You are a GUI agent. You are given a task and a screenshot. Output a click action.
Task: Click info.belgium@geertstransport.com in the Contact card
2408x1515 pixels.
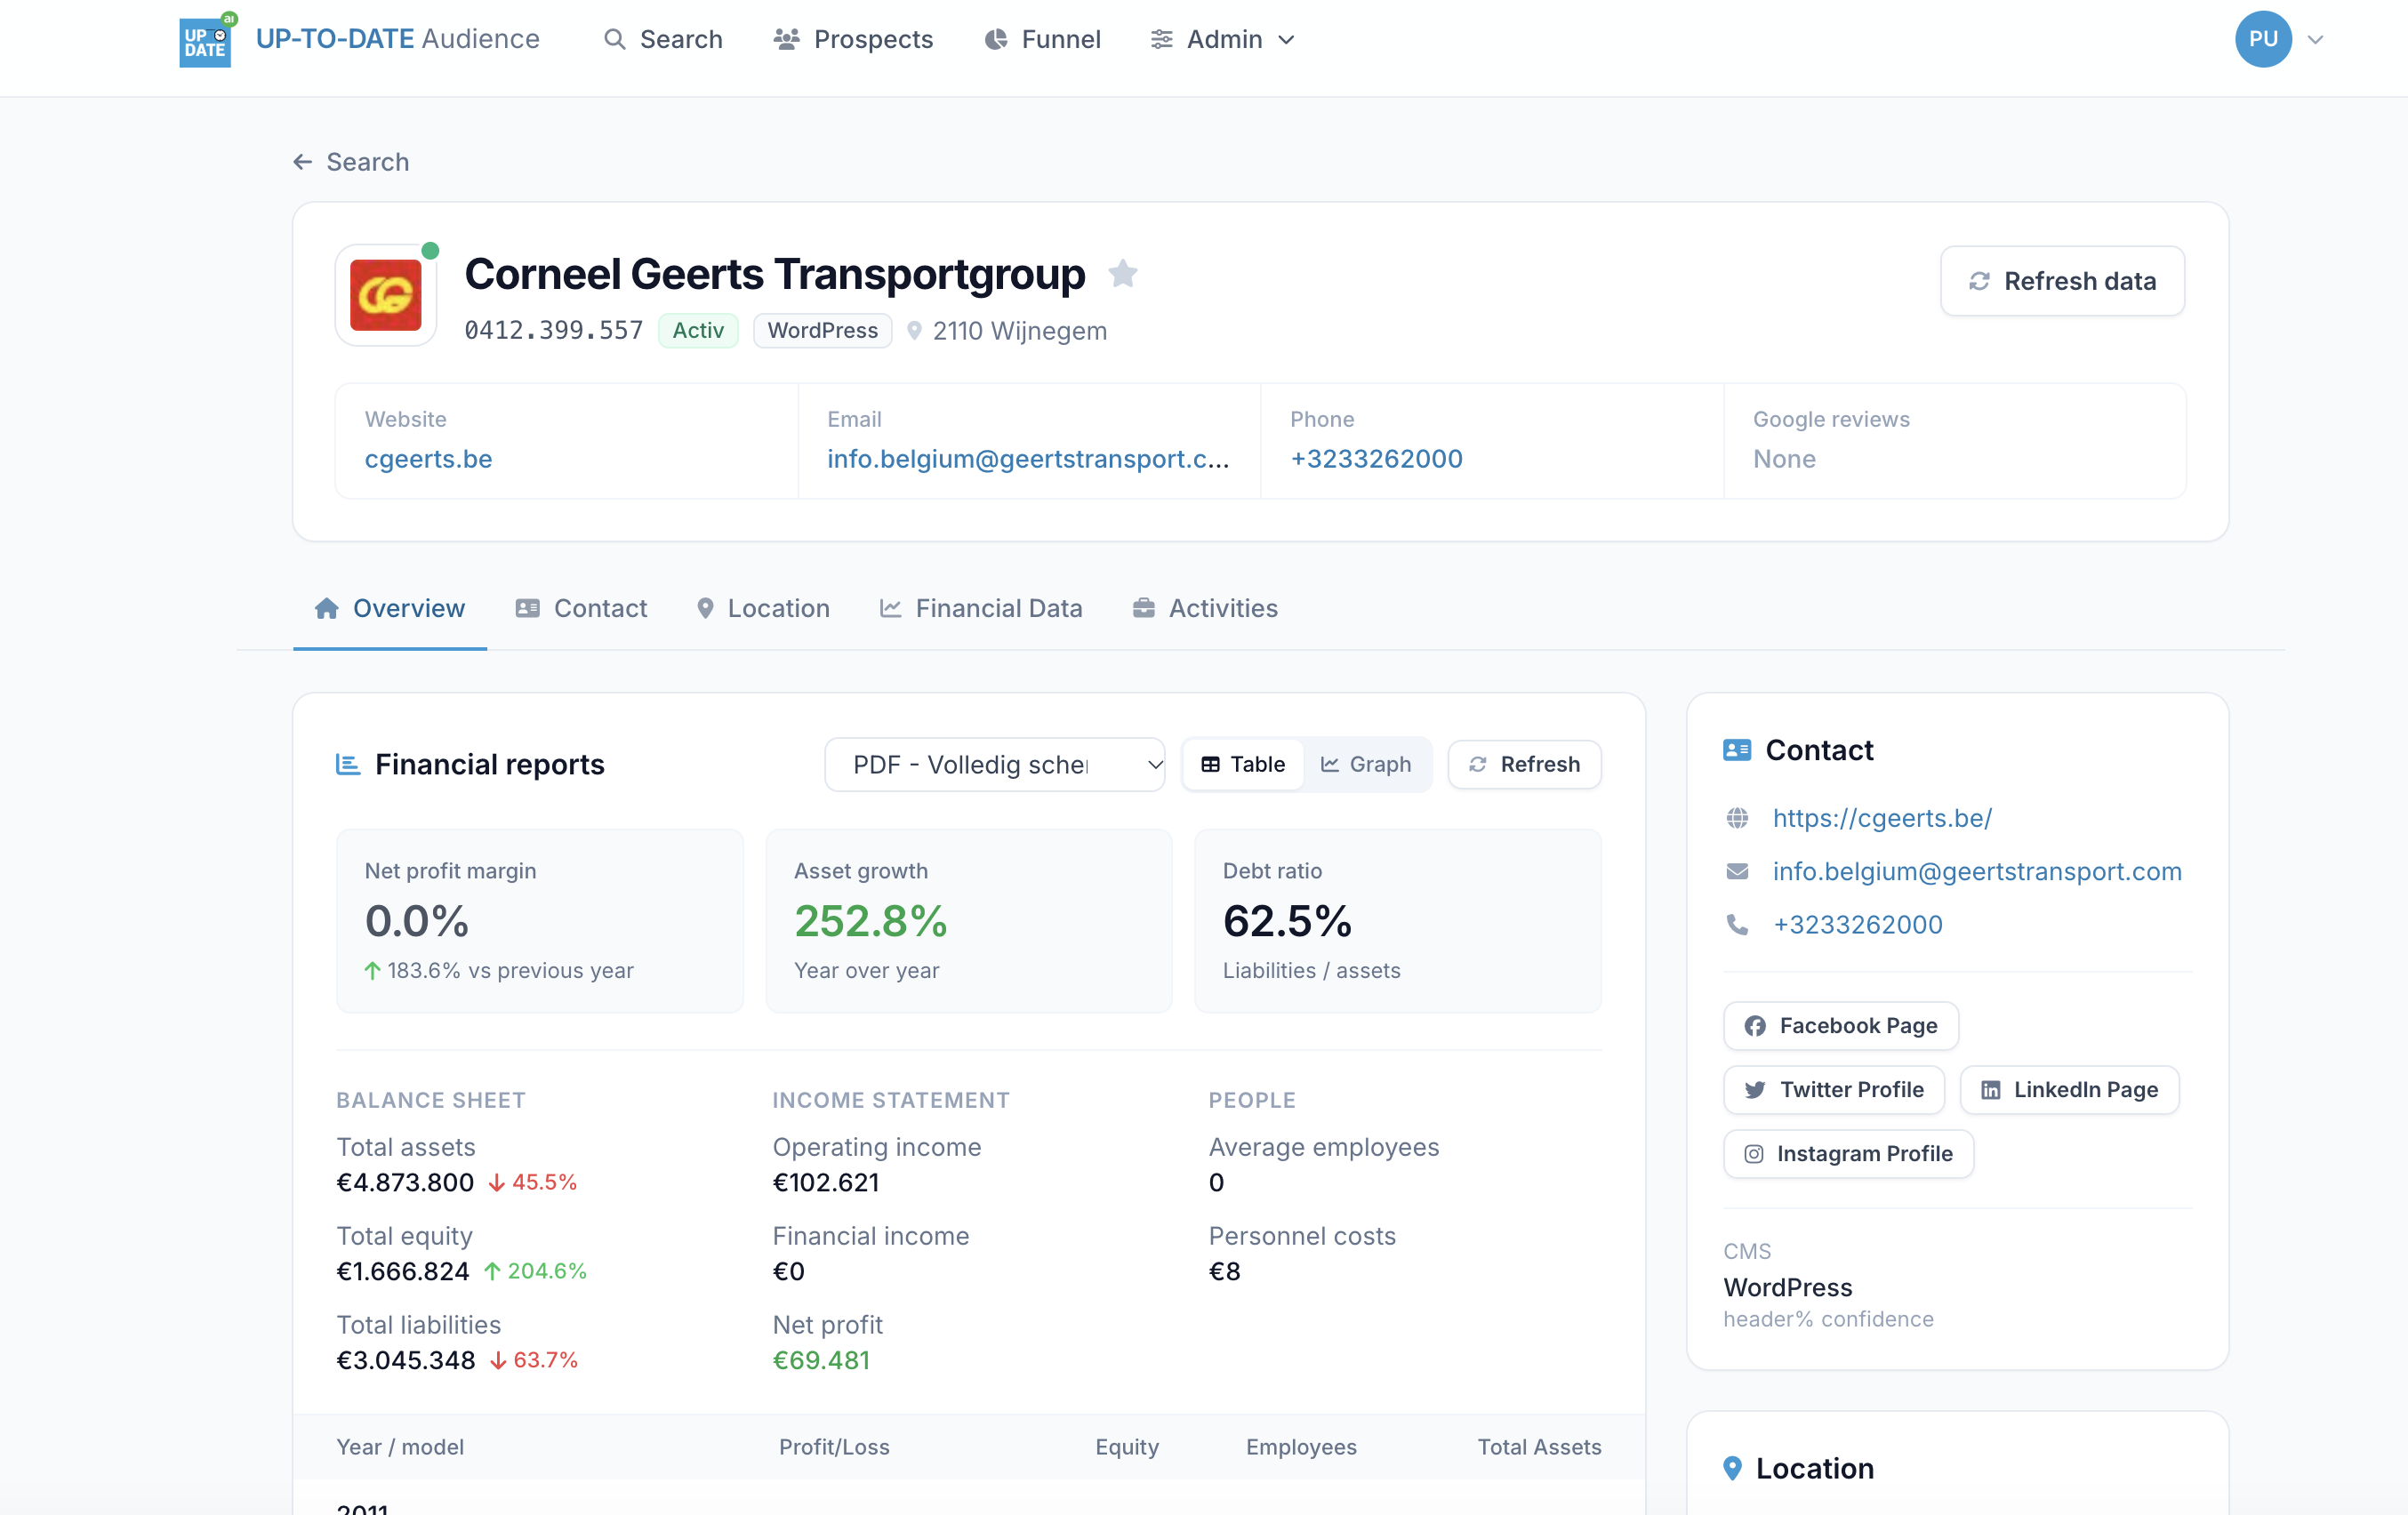point(1977,871)
